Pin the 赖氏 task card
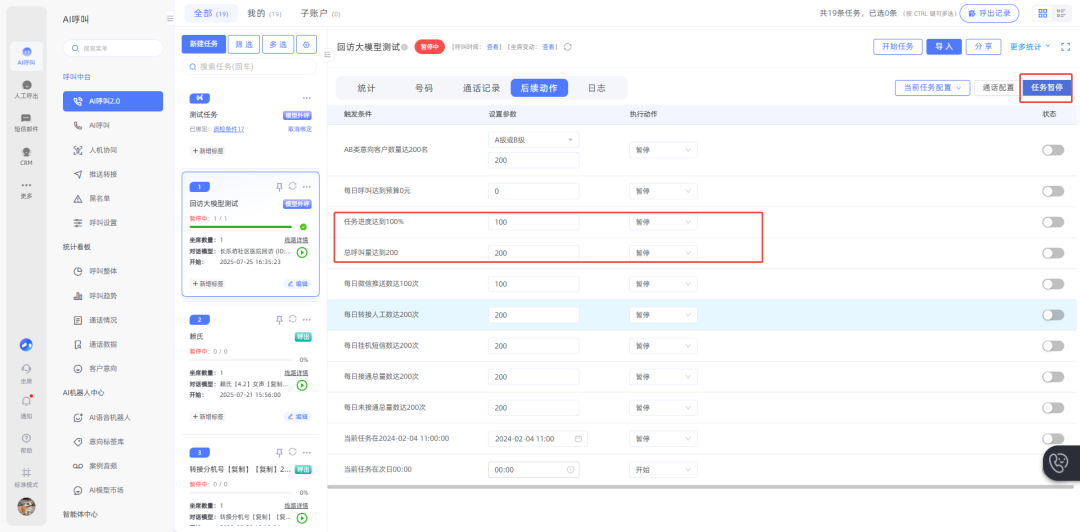 coord(279,320)
